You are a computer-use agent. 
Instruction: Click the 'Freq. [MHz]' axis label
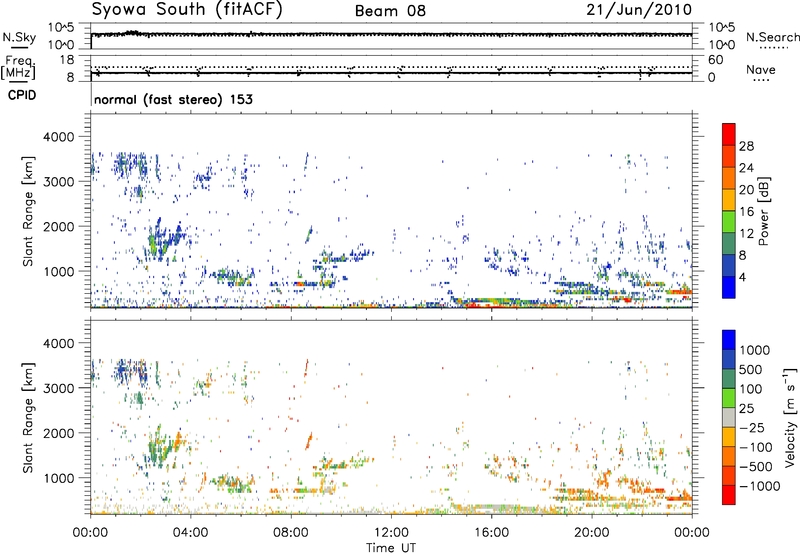click(x=18, y=67)
